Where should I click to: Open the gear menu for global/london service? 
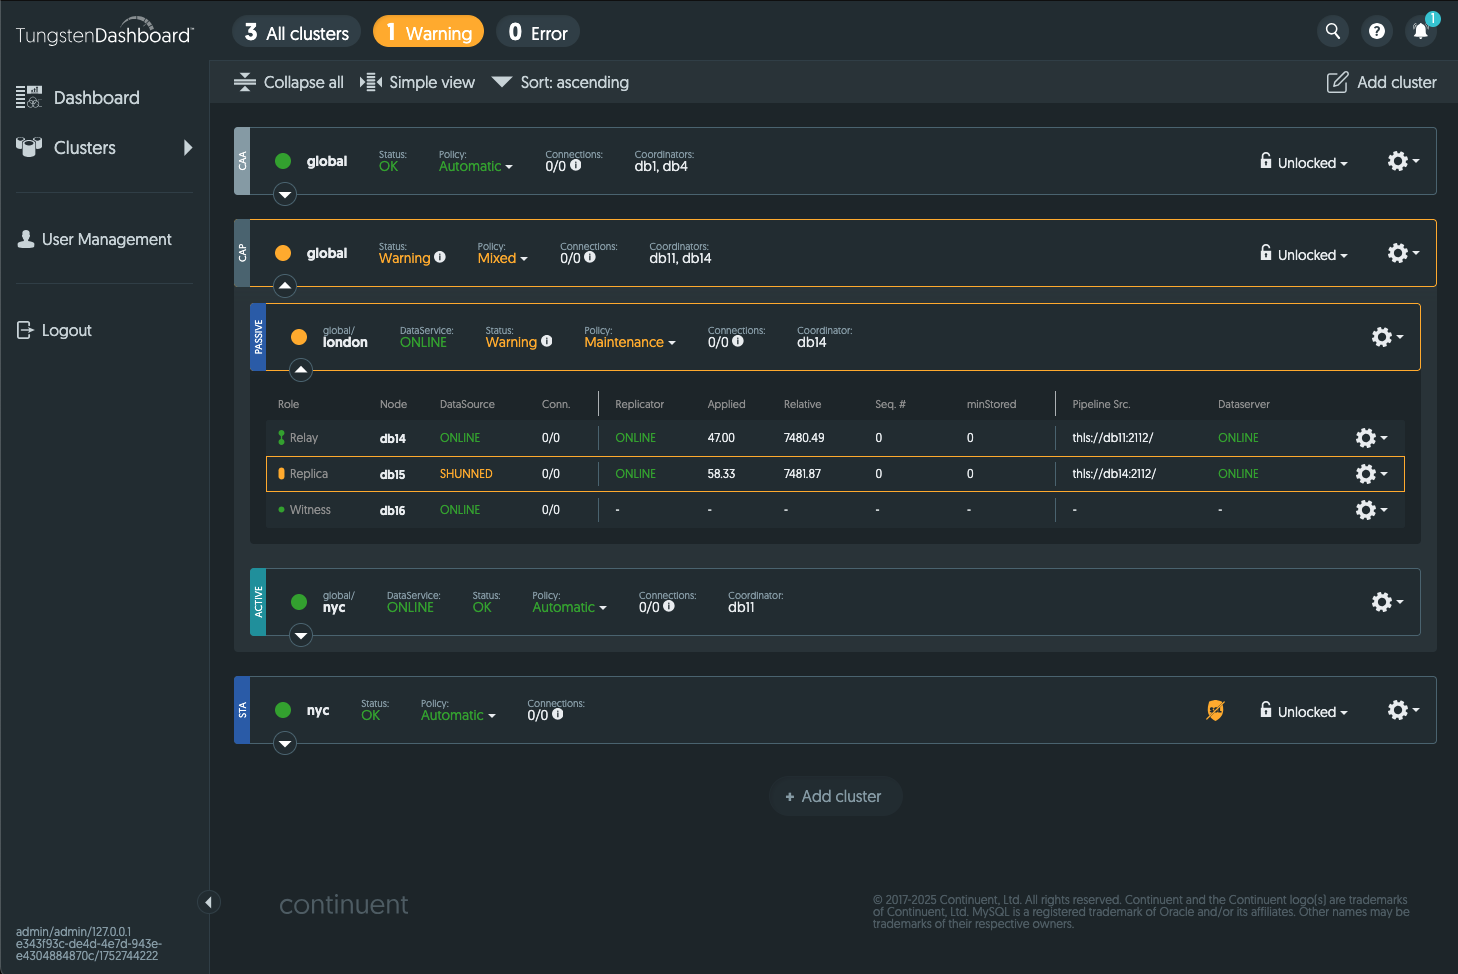1387,337
